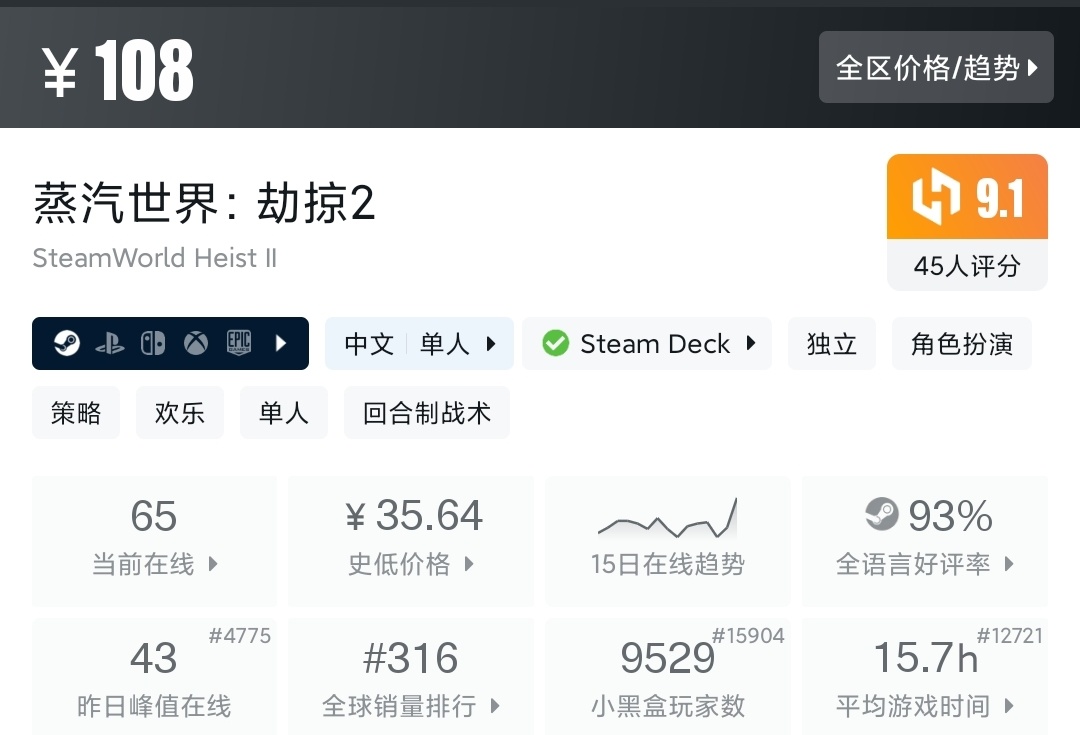Screen dimensions: 1080x735
Task: Tap the green Steam Deck verified checkmark
Action: click(x=555, y=344)
